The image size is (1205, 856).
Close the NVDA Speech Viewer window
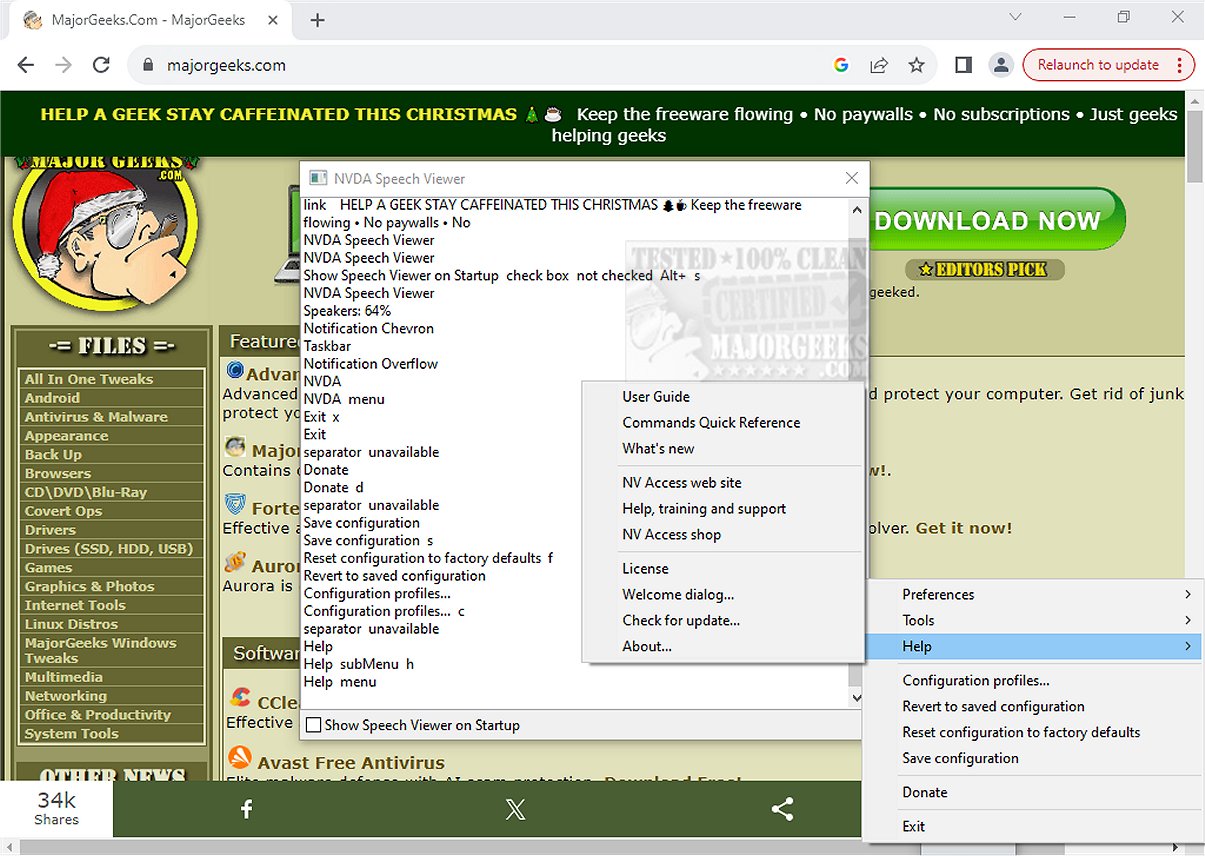coord(852,178)
